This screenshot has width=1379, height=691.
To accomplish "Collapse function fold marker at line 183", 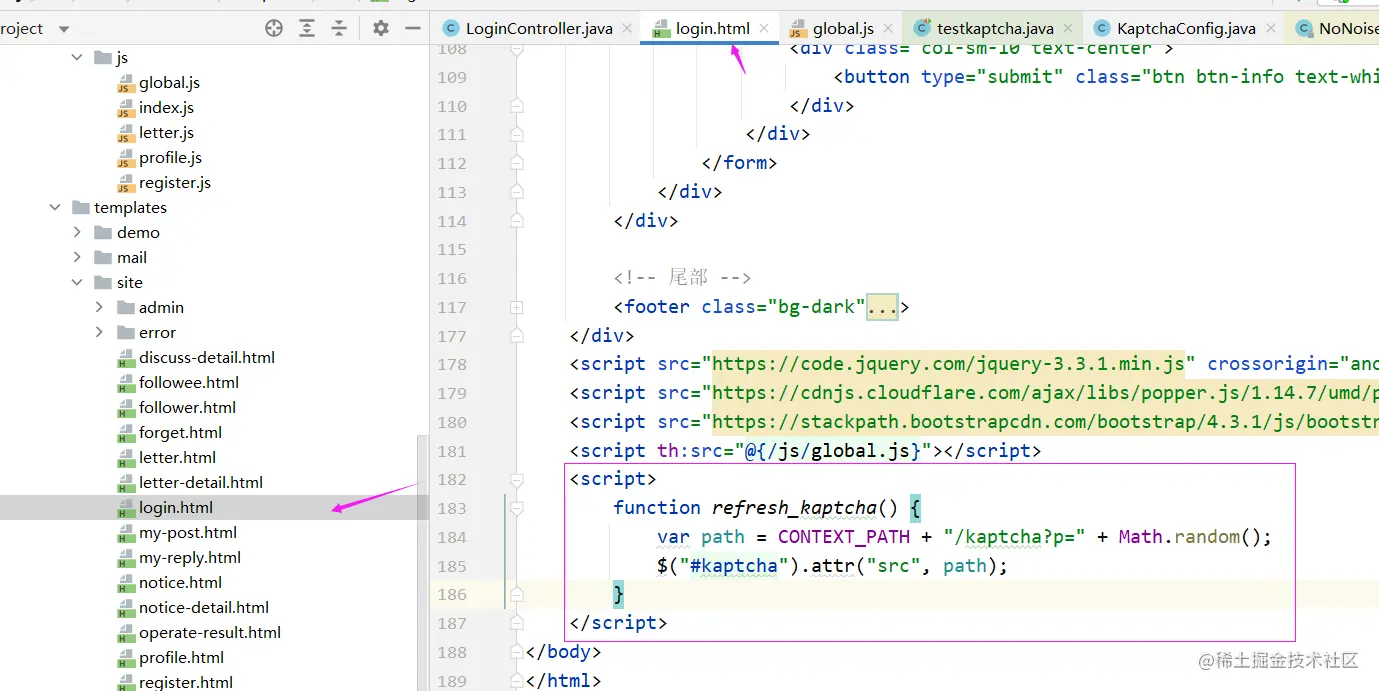I will click(516, 508).
